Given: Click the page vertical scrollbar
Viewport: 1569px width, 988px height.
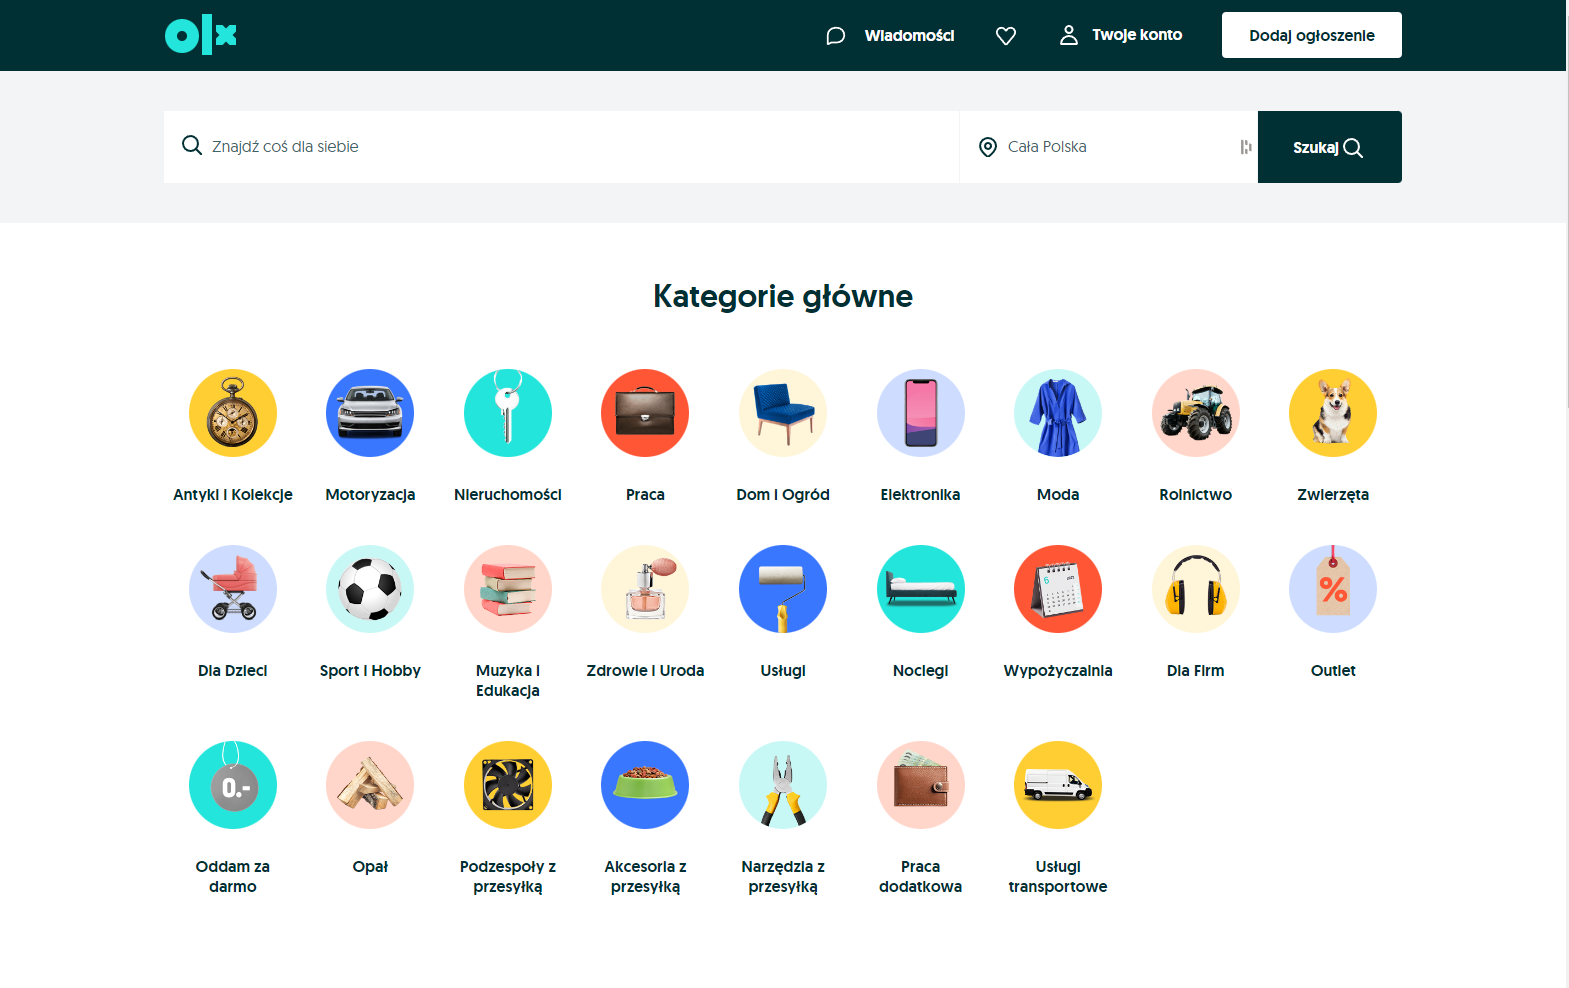Looking at the screenshot, I should tap(1567, 494).
